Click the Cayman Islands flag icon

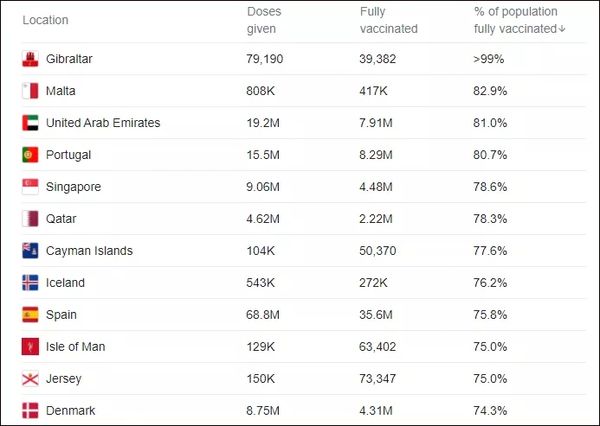[30, 251]
